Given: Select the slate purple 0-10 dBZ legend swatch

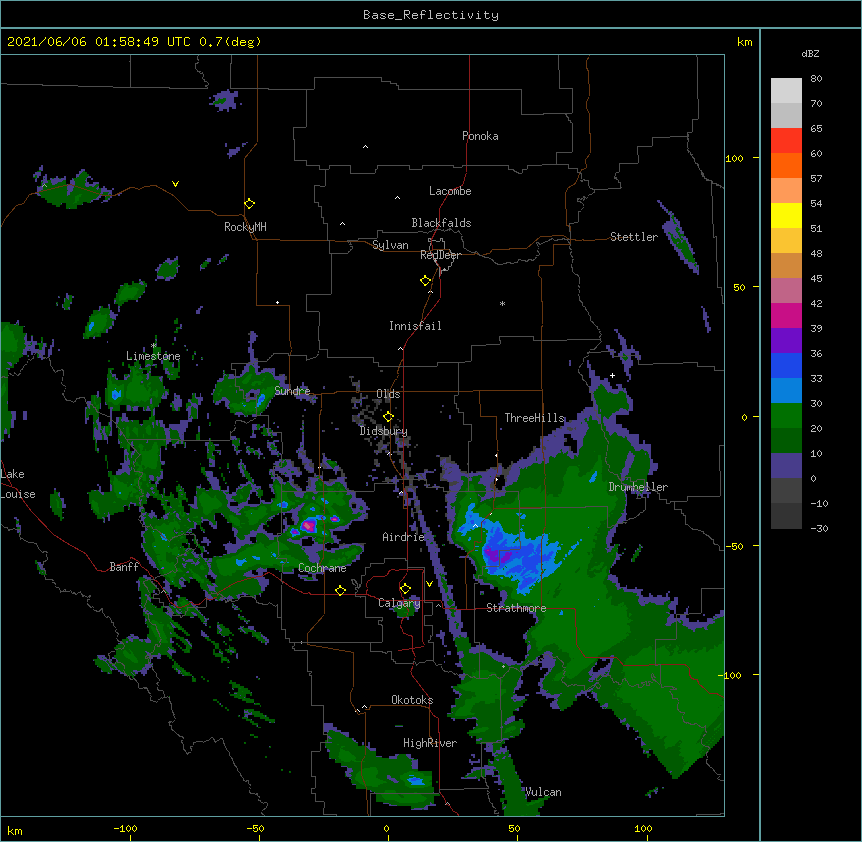Looking at the screenshot, I should [786, 466].
